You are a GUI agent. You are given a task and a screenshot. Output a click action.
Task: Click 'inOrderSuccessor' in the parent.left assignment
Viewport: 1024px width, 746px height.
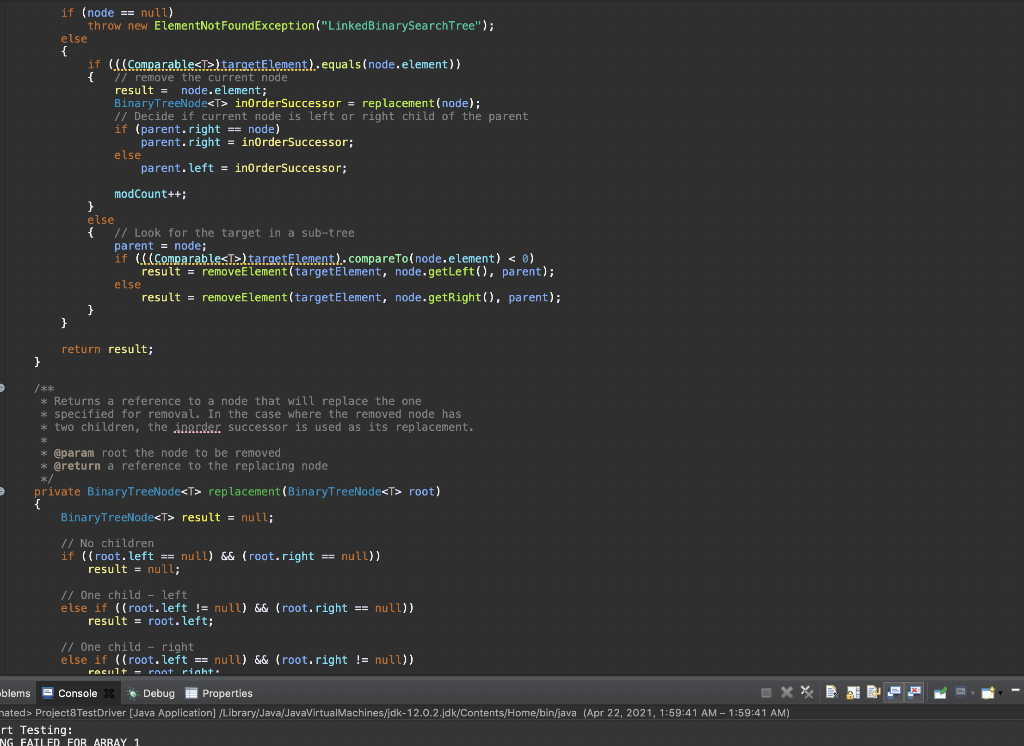click(287, 168)
